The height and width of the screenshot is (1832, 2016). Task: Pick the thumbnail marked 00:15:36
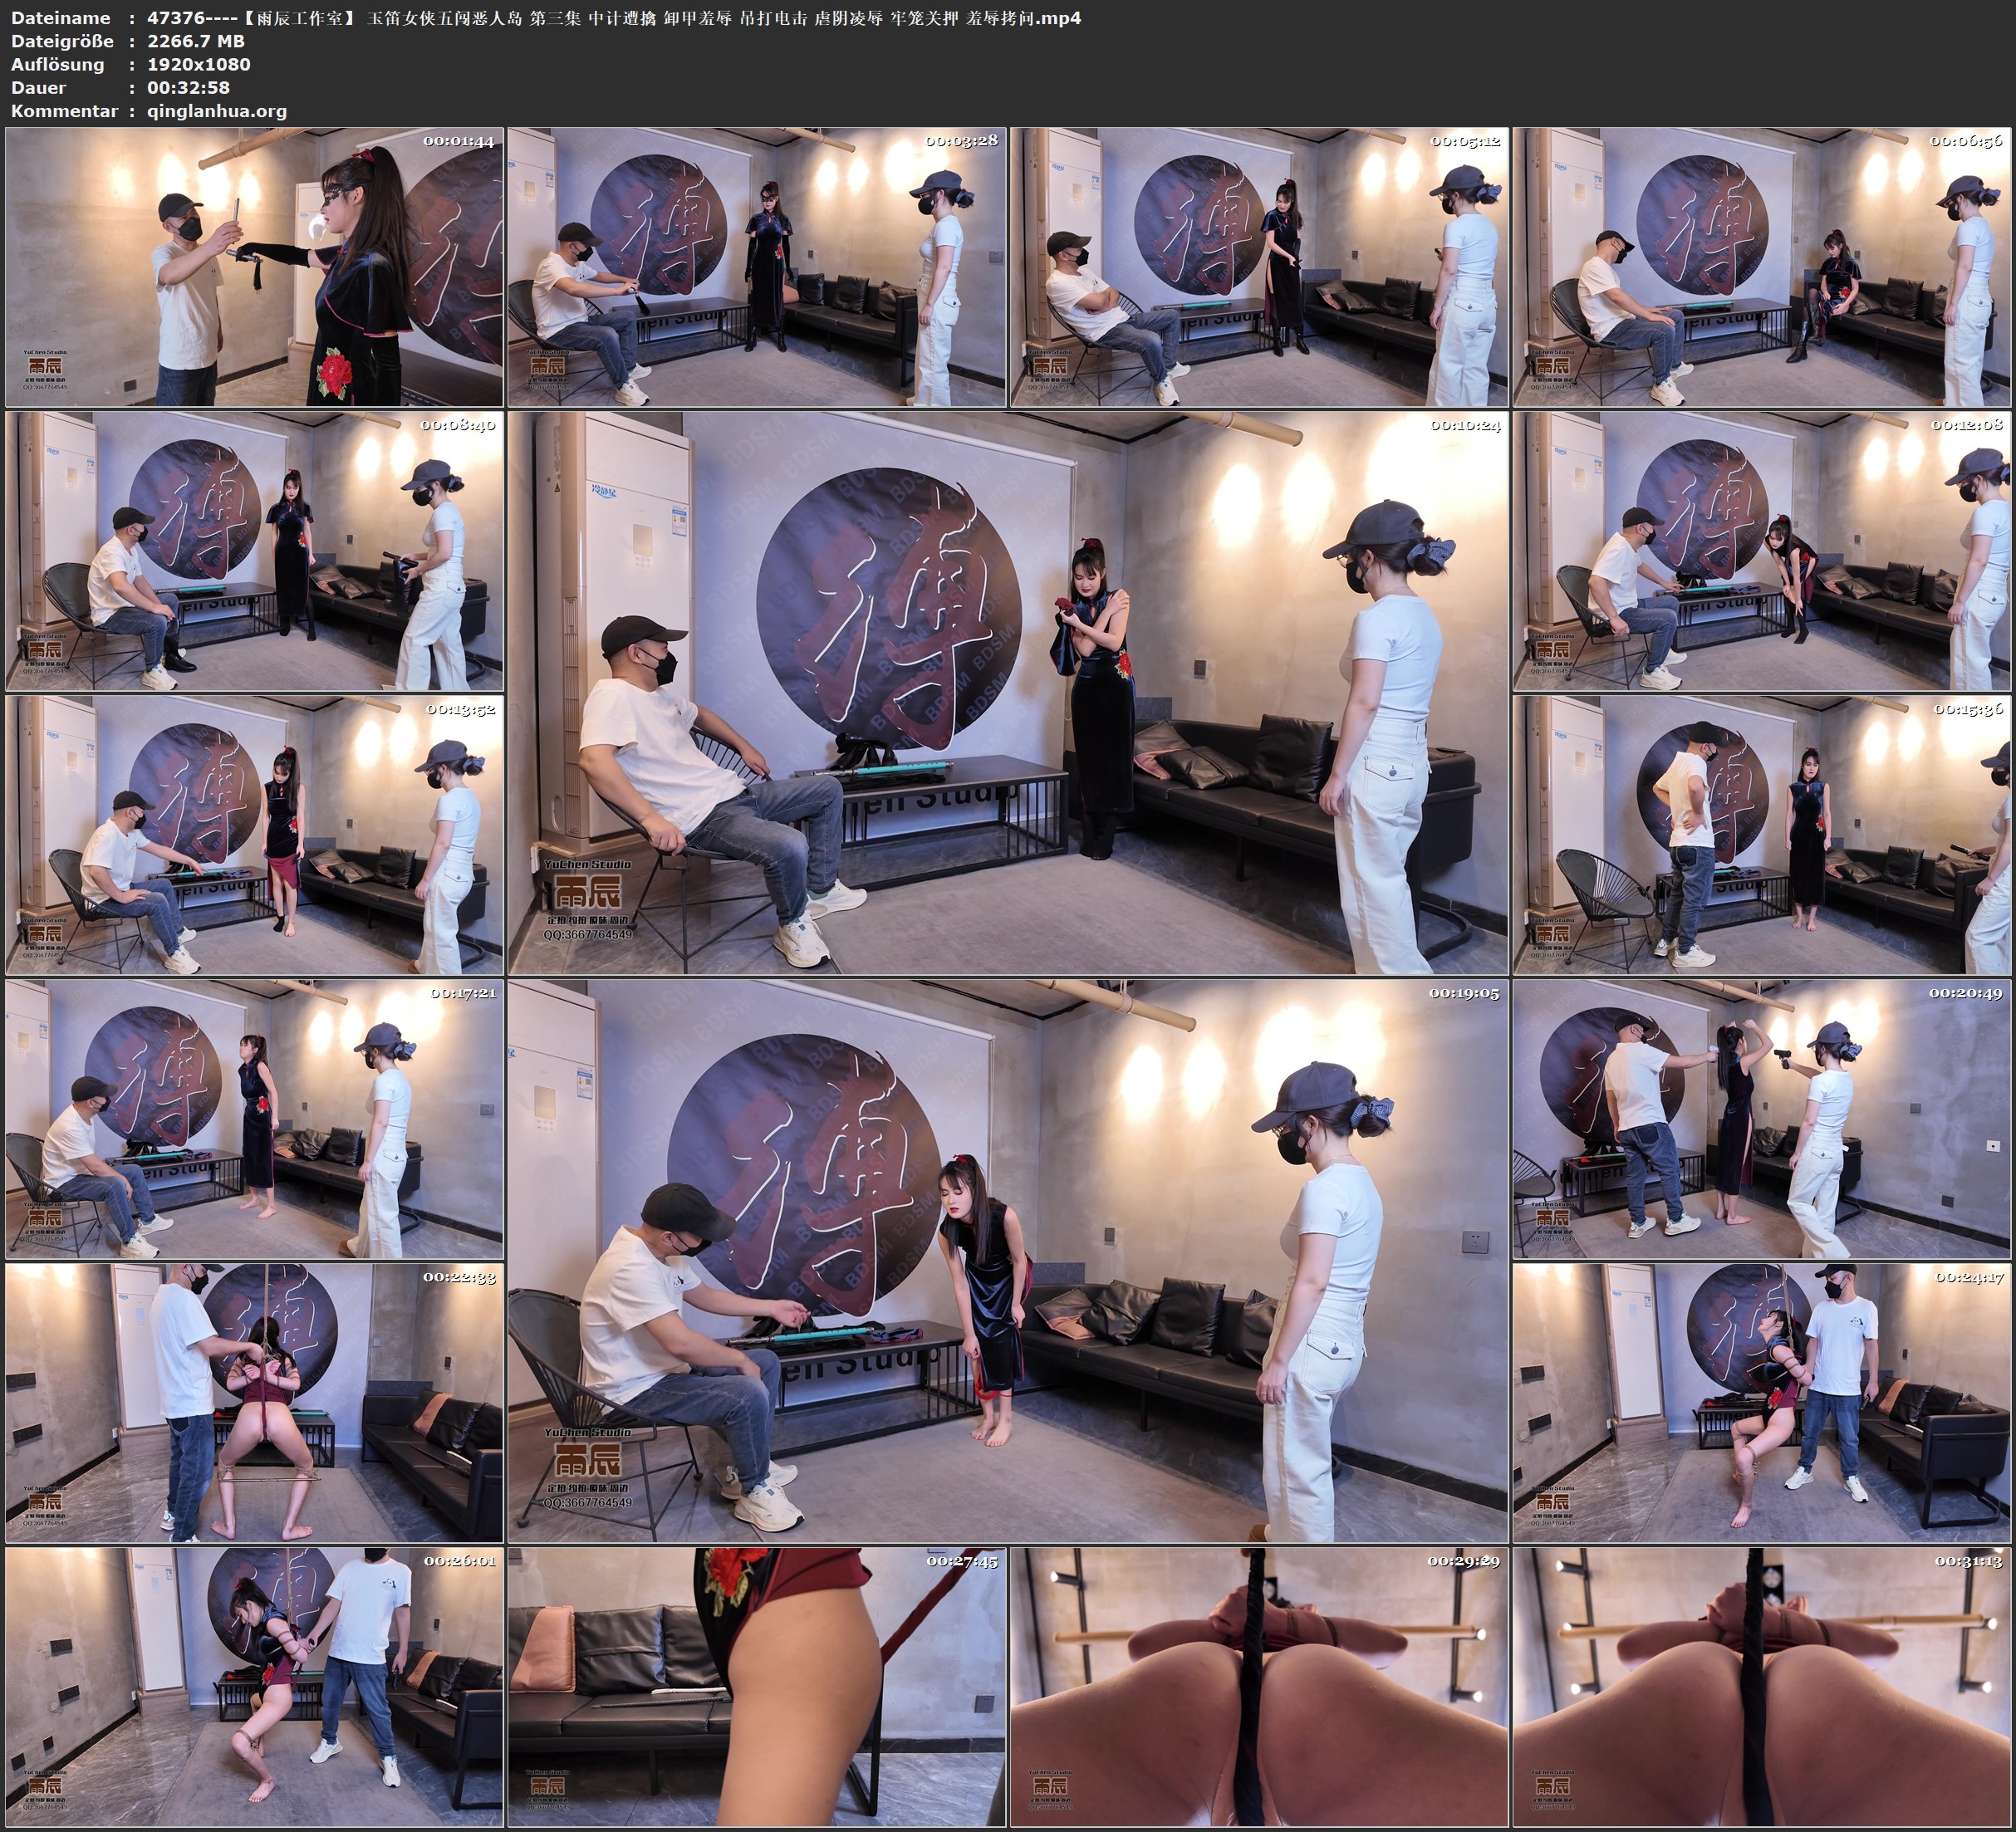(x=1761, y=835)
